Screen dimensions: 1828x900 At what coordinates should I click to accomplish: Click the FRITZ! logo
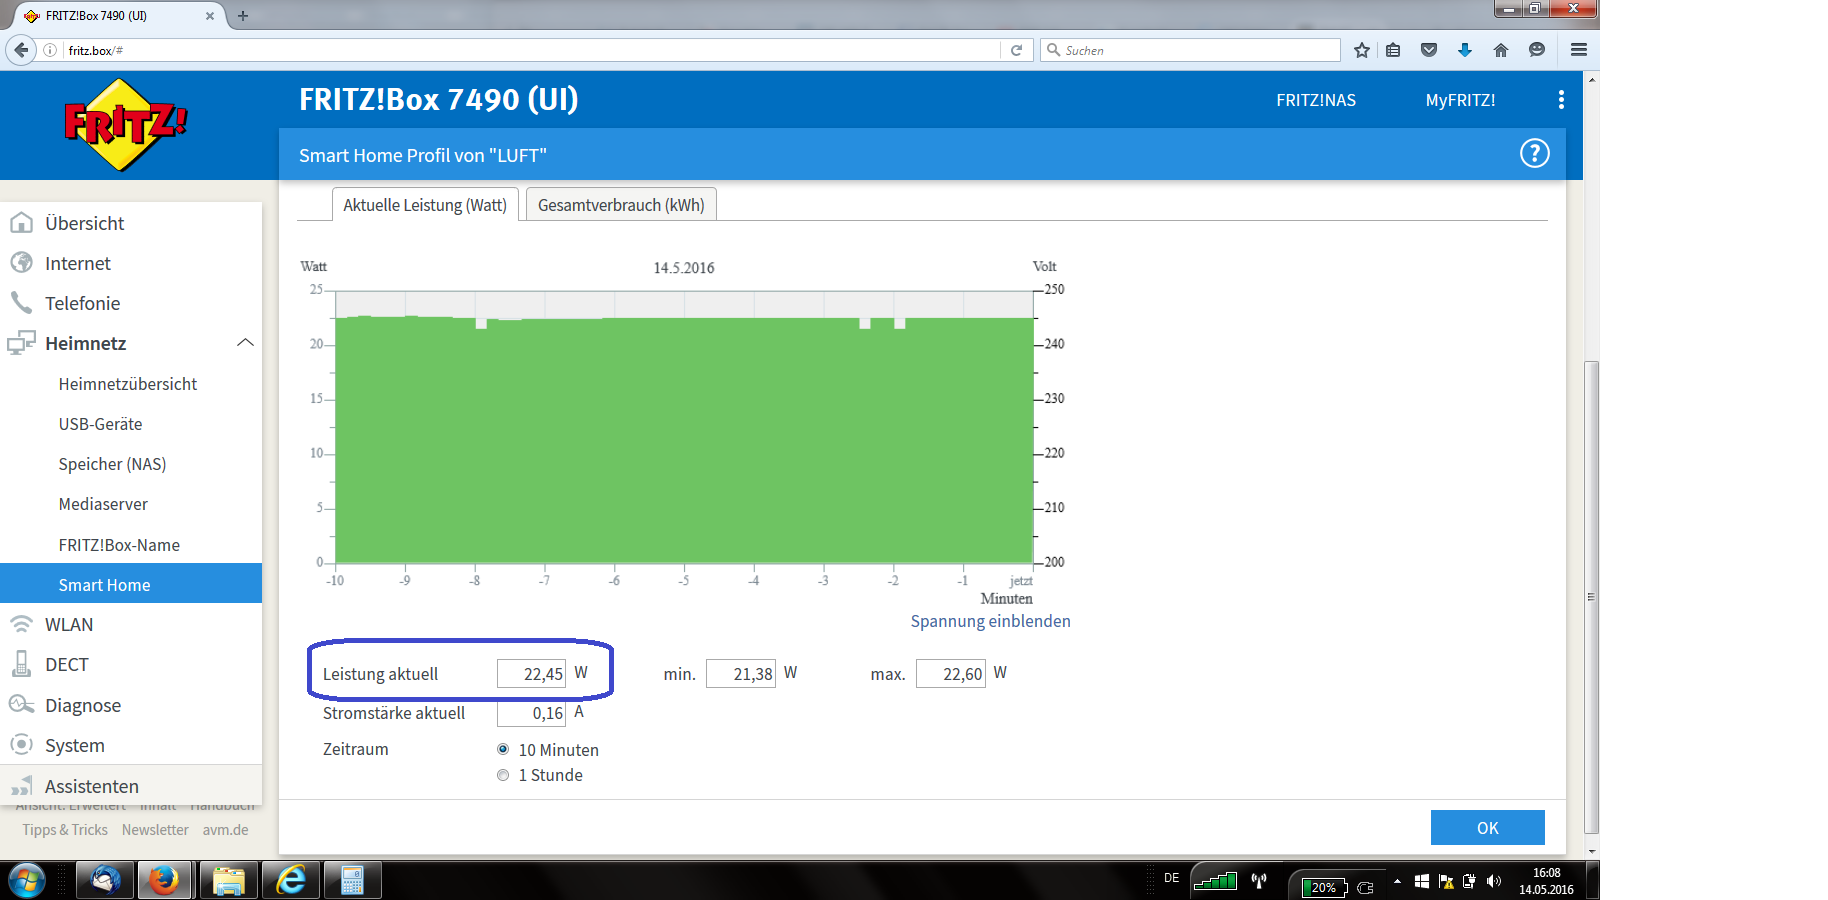tap(125, 125)
